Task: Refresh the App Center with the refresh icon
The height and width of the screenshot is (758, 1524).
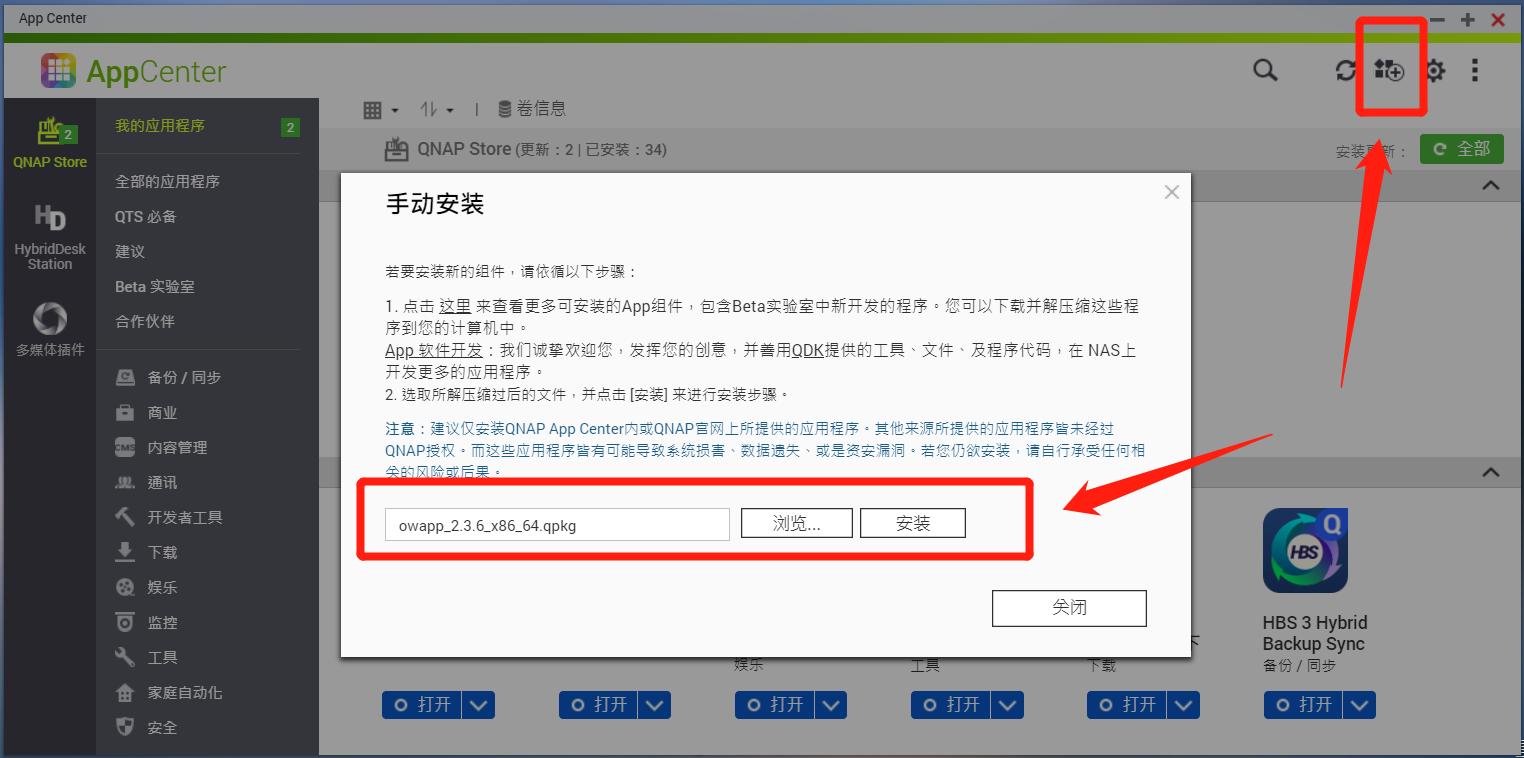Action: [x=1344, y=70]
